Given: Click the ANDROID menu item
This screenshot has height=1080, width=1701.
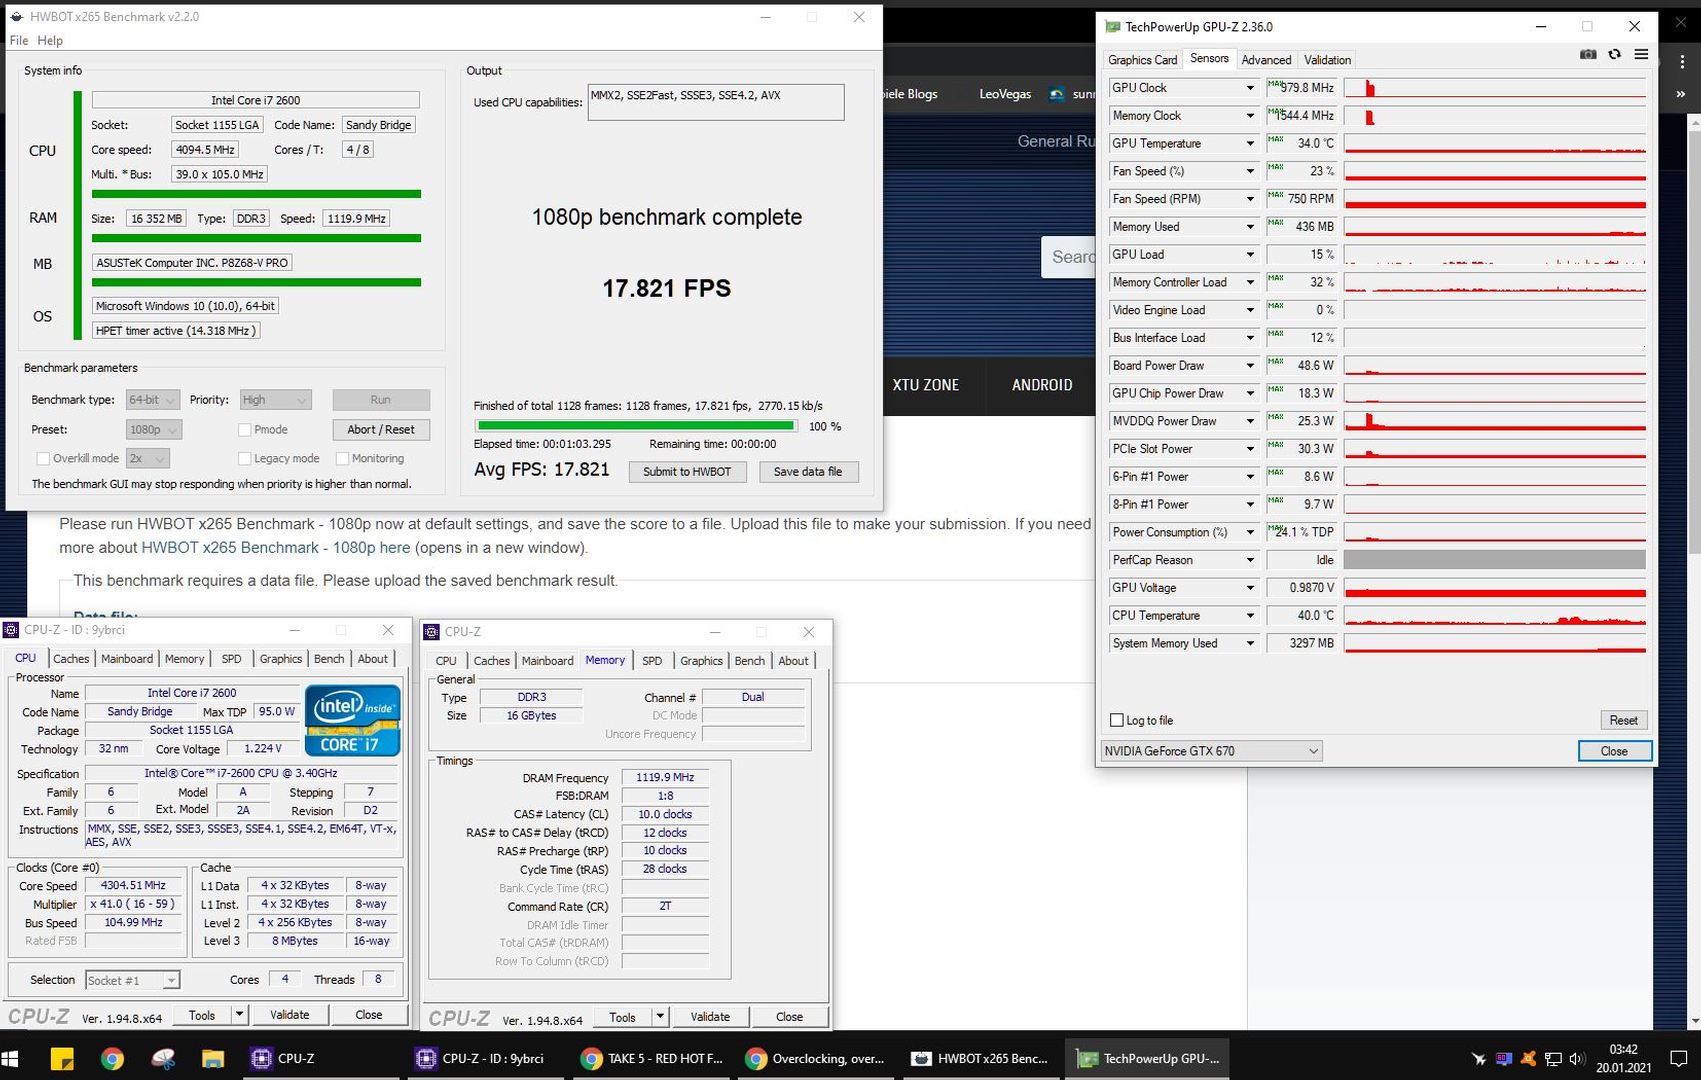Looking at the screenshot, I should coord(1042,385).
